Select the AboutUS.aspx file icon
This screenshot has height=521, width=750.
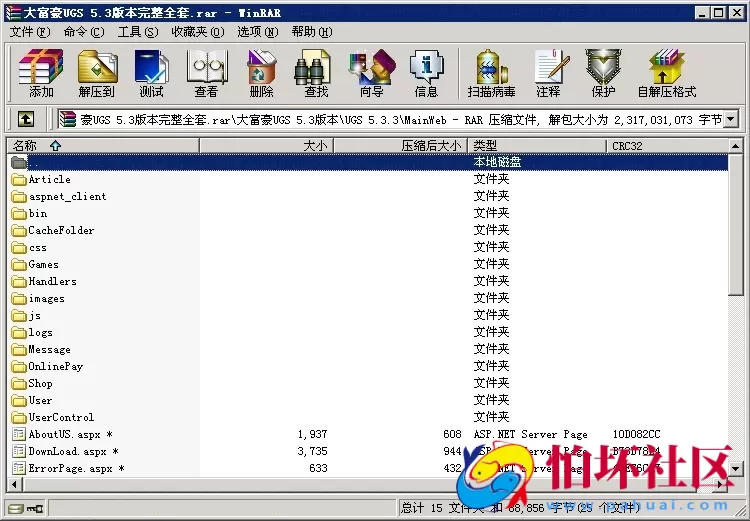click(19, 434)
